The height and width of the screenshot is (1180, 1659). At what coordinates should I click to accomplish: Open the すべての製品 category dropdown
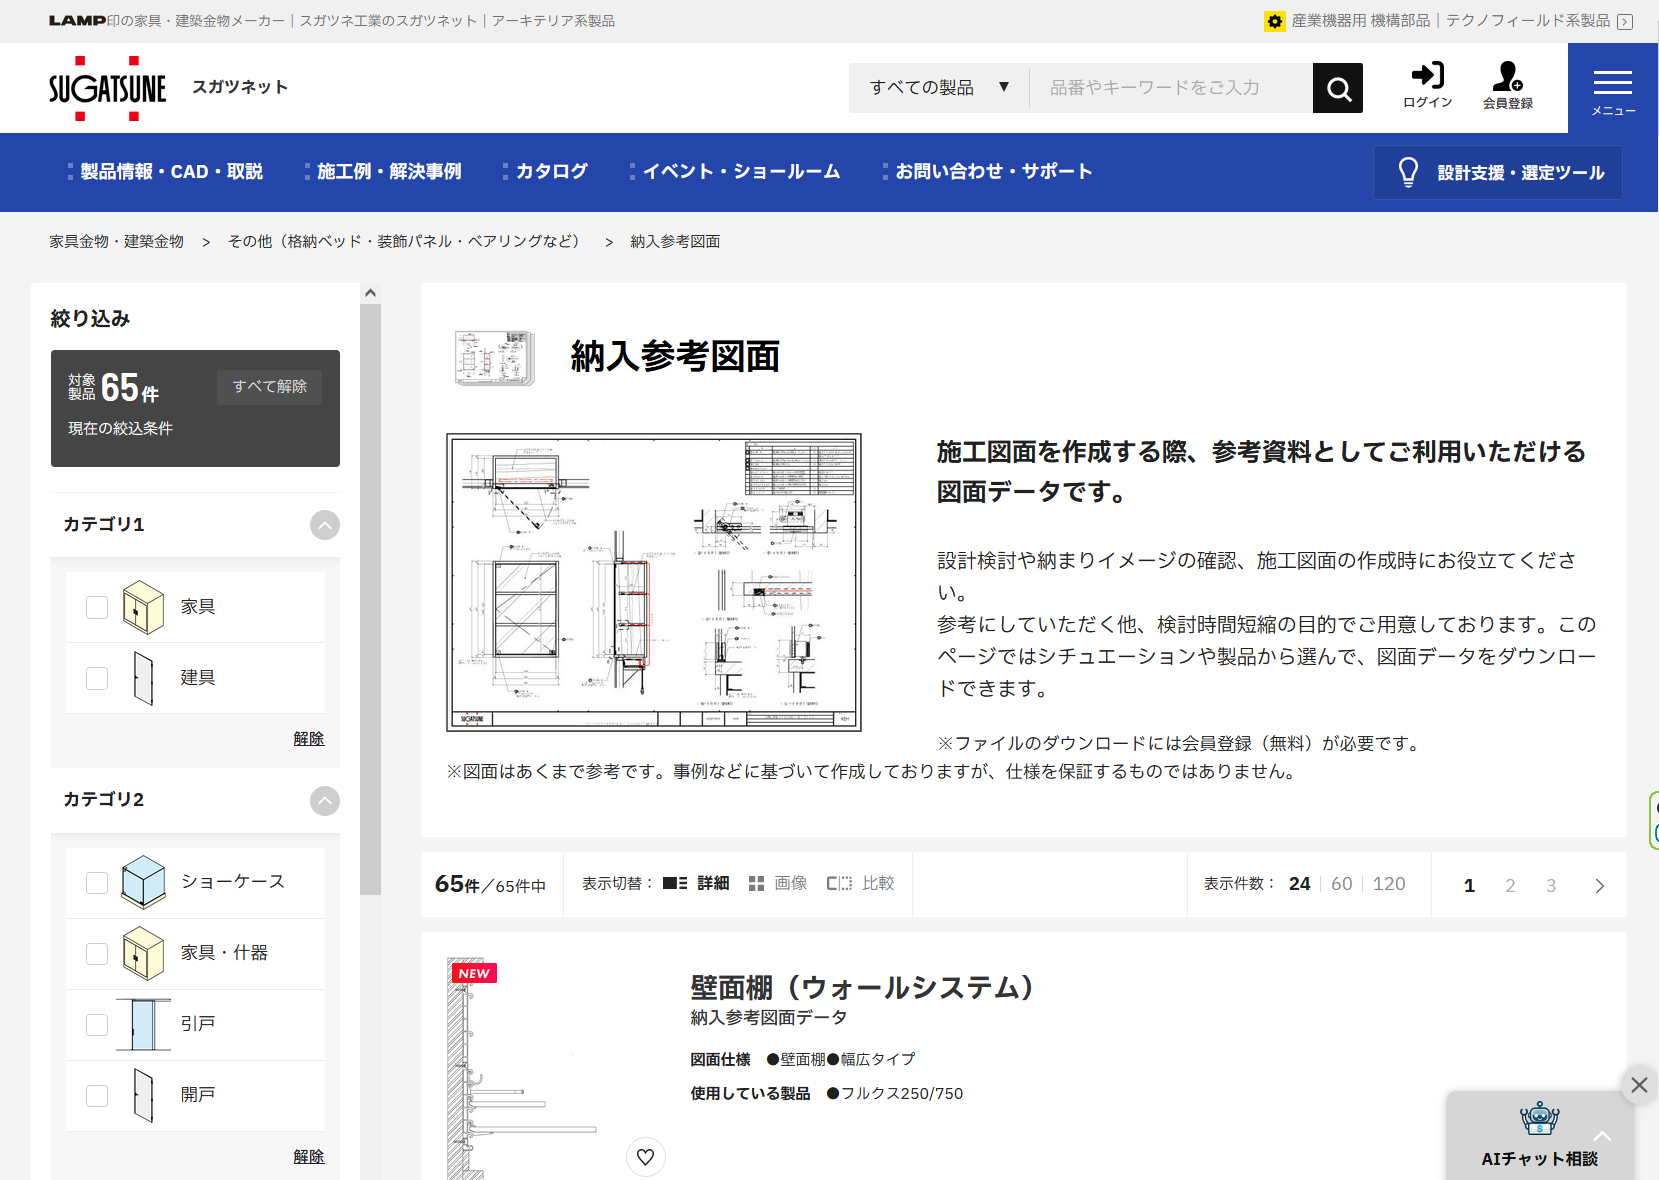938,88
